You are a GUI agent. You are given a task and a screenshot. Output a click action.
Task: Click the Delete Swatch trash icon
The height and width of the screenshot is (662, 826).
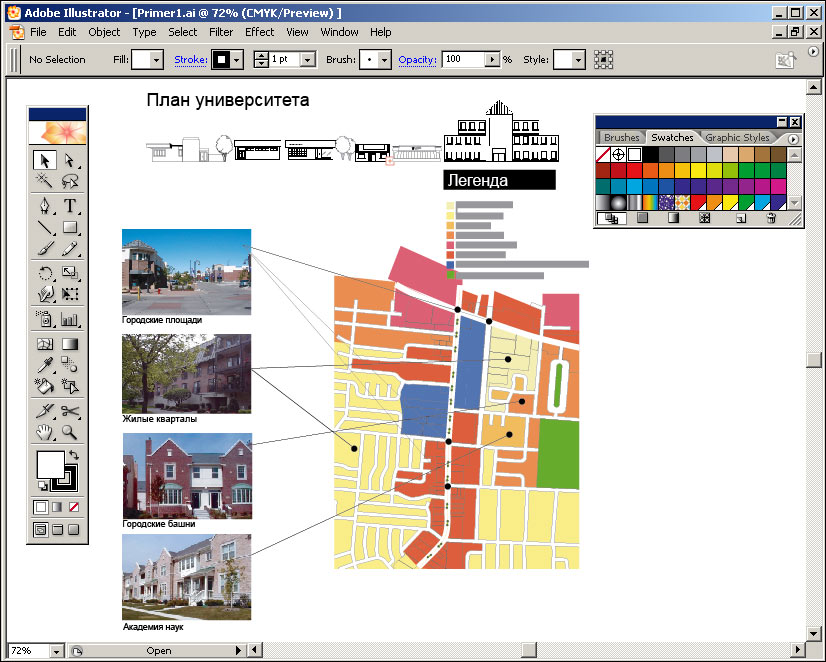[x=771, y=218]
